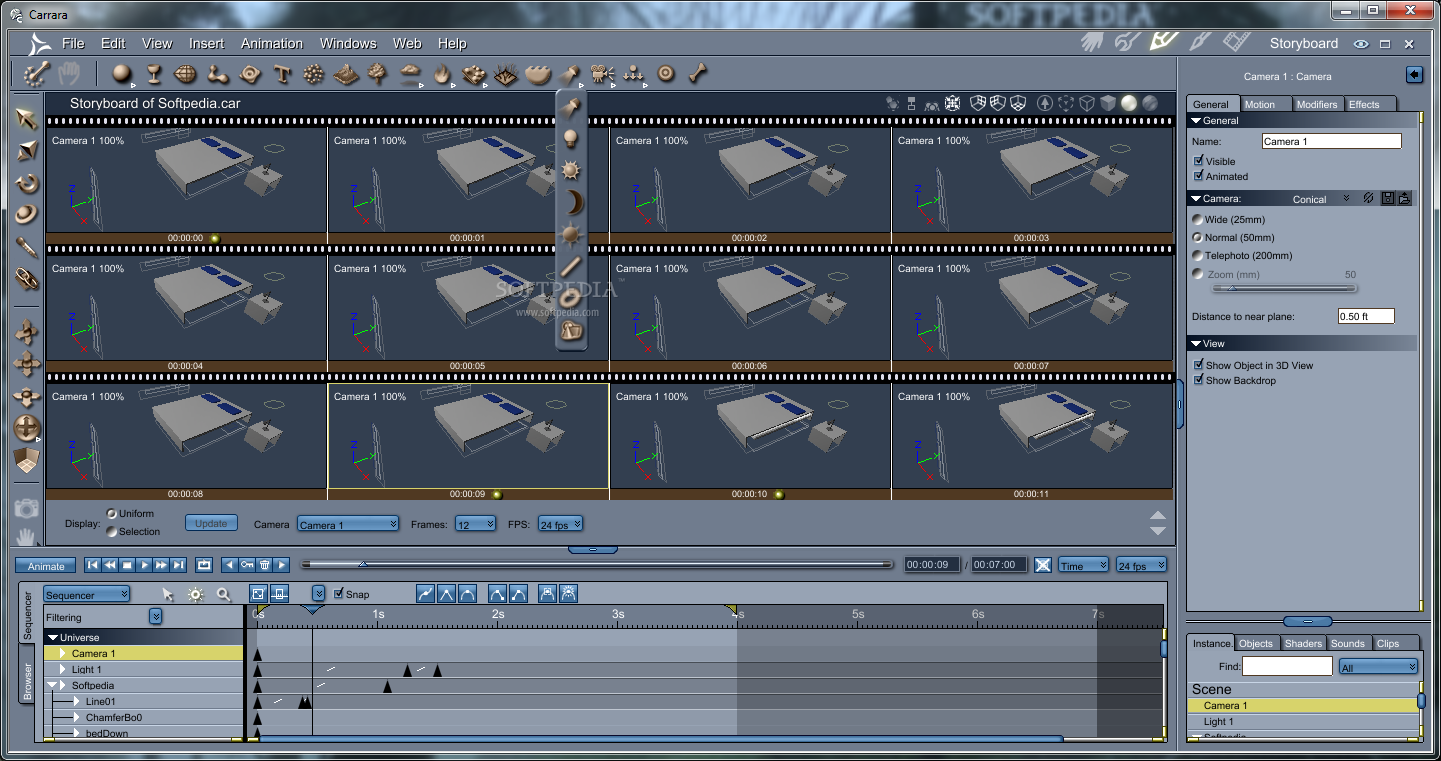1441x761 pixels.
Task: Jump to the first frame
Action: click(x=93, y=565)
